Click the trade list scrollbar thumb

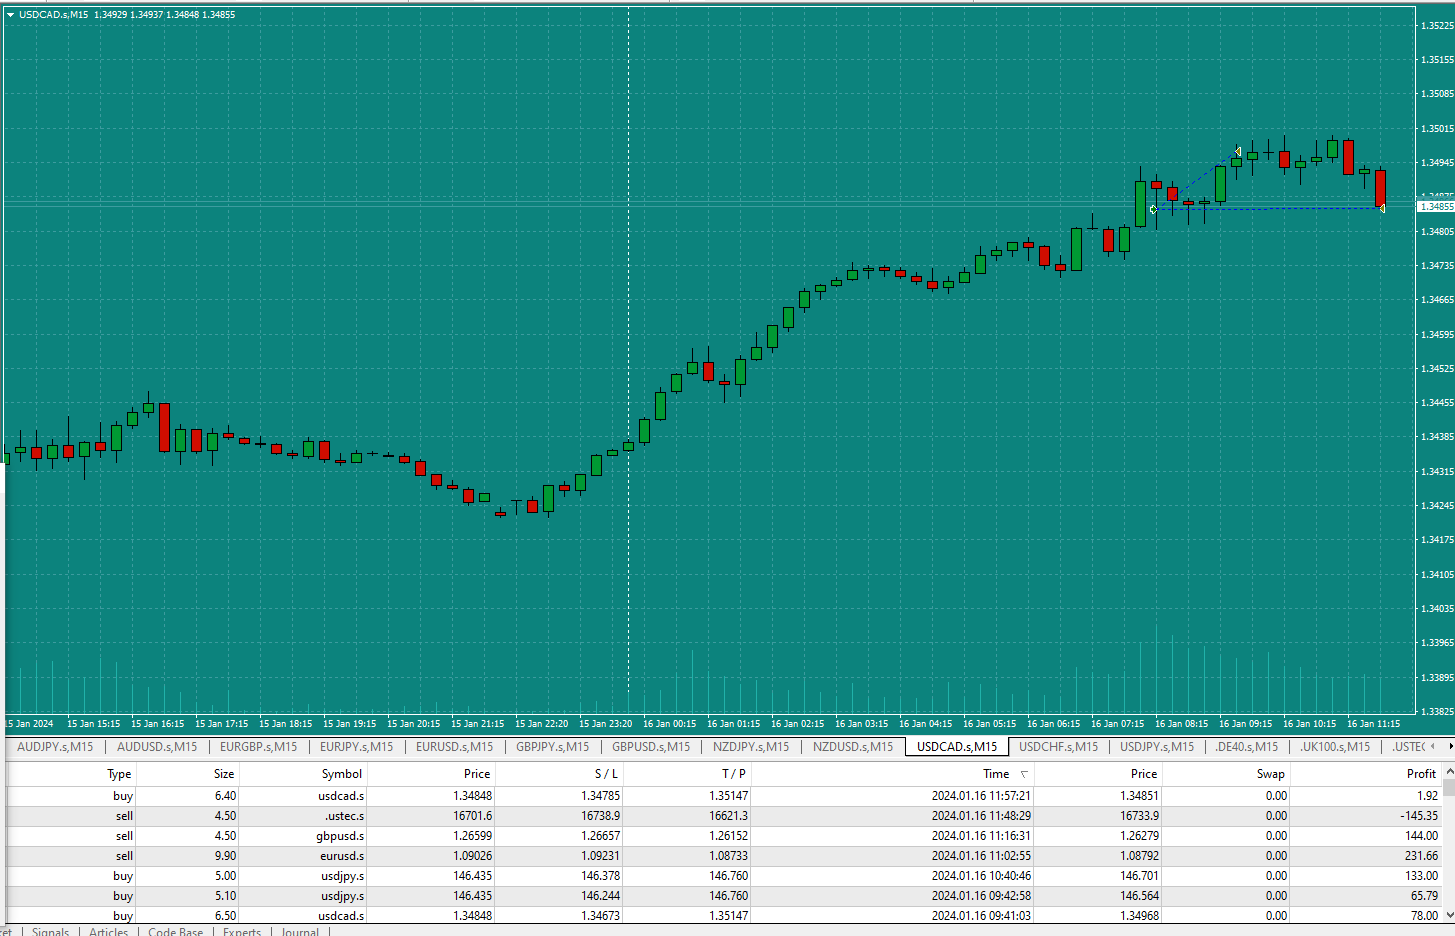click(x=1449, y=787)
